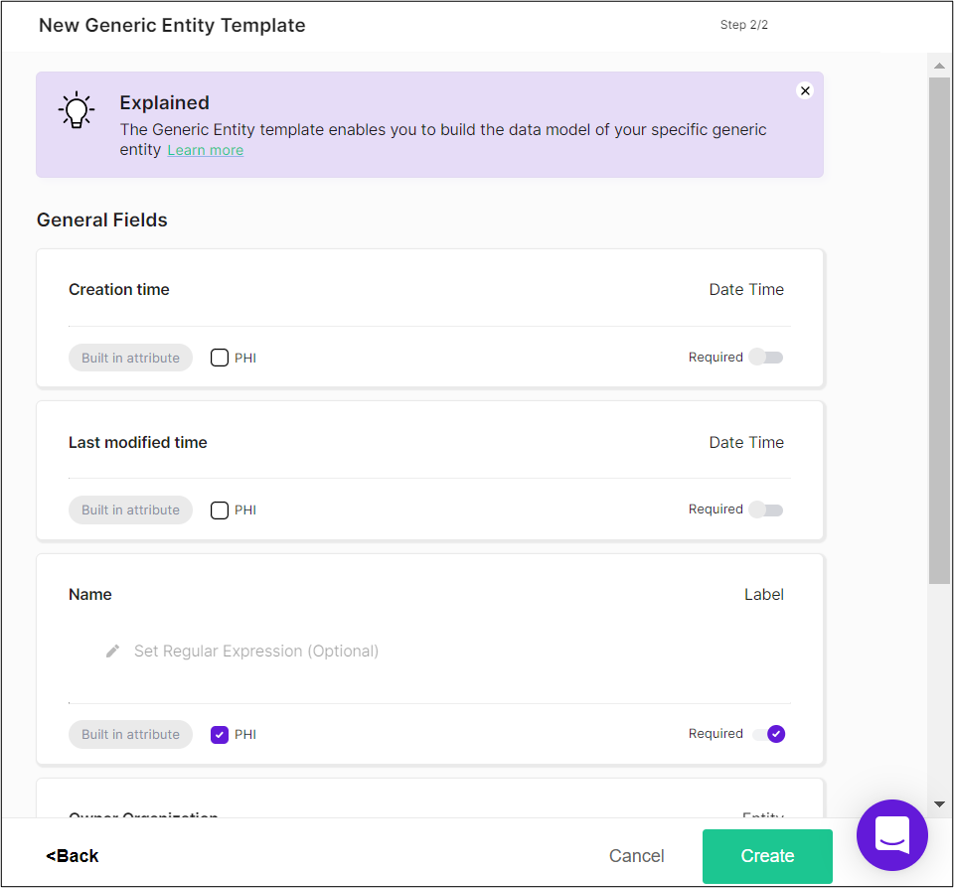Click the Label type text of Name
This screenshot has height=888, width=954.
tap(764, 594)
